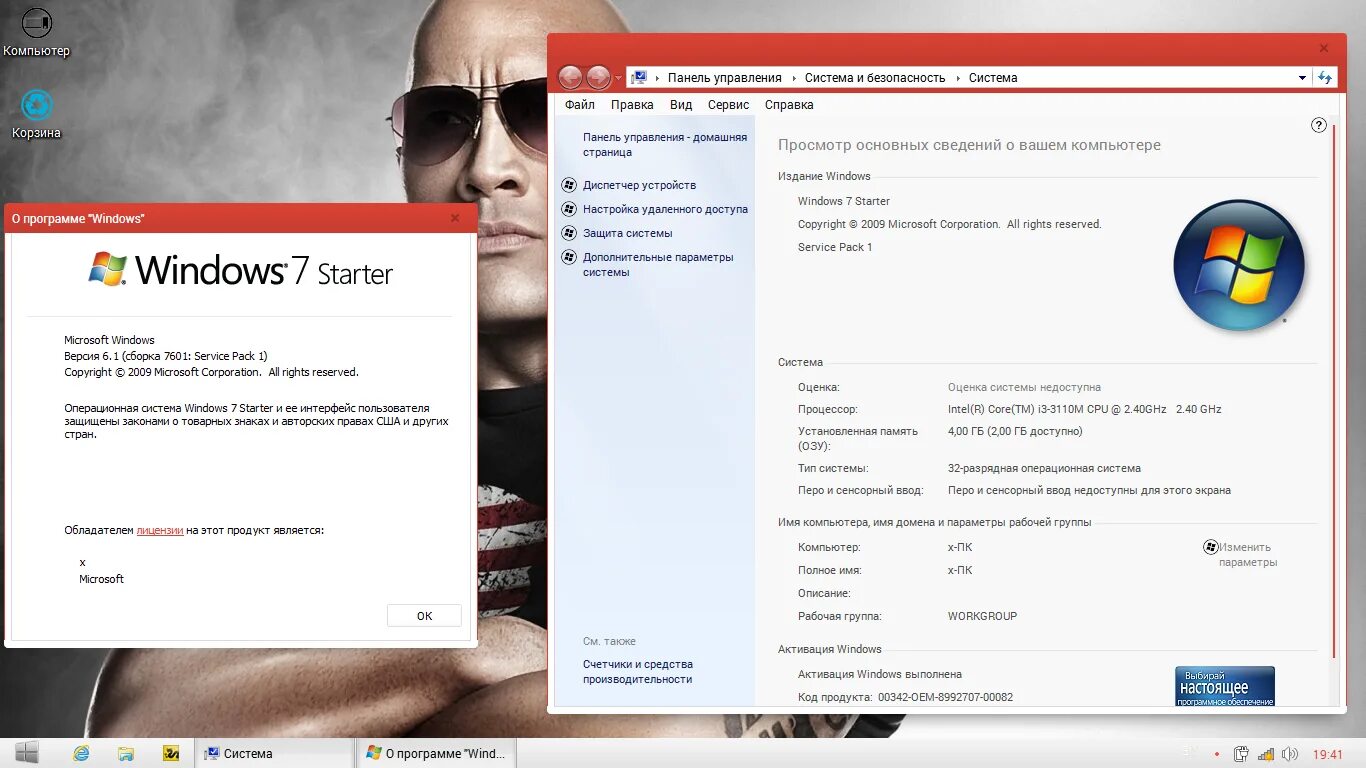Go forward with the navigation arrow
This screenshot has width=1366, height=768.
598,77
